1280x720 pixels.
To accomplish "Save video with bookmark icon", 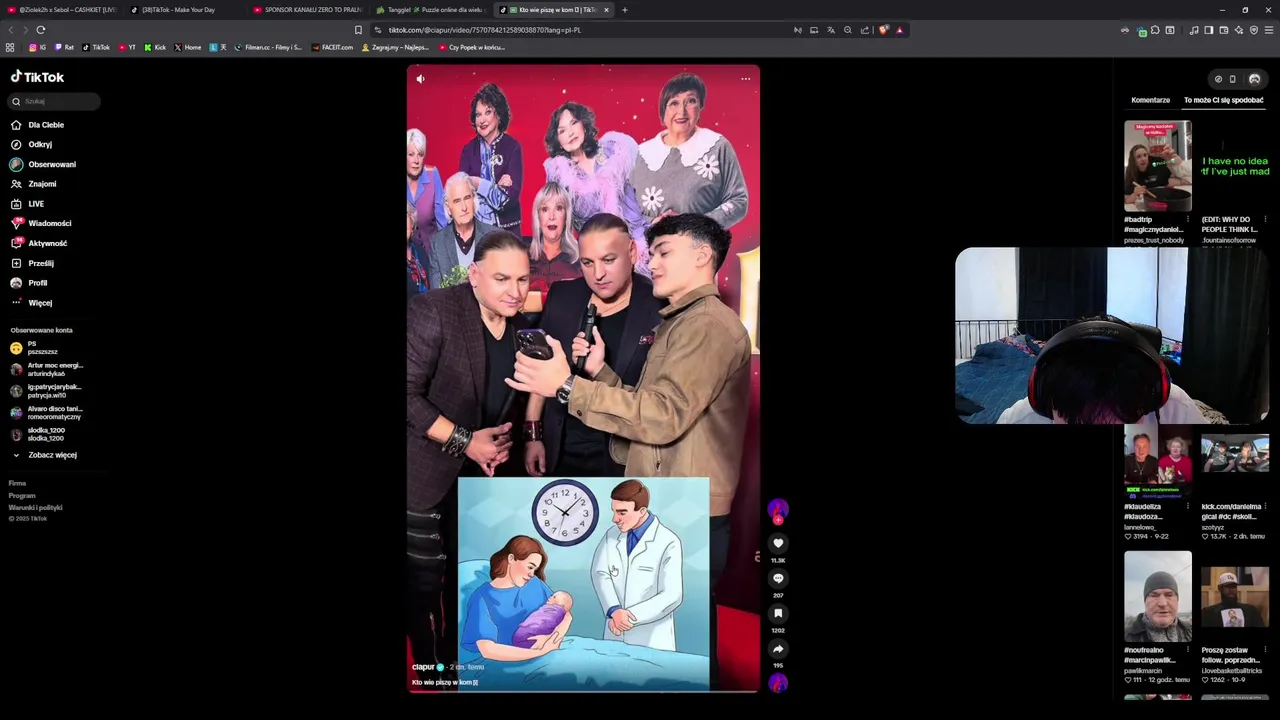I will [x=778, y=613].
